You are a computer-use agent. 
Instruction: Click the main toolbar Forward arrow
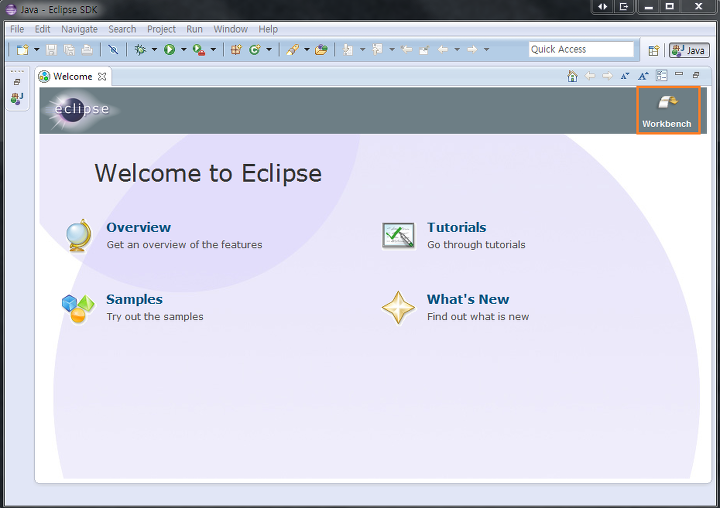(x=472, y=49)
